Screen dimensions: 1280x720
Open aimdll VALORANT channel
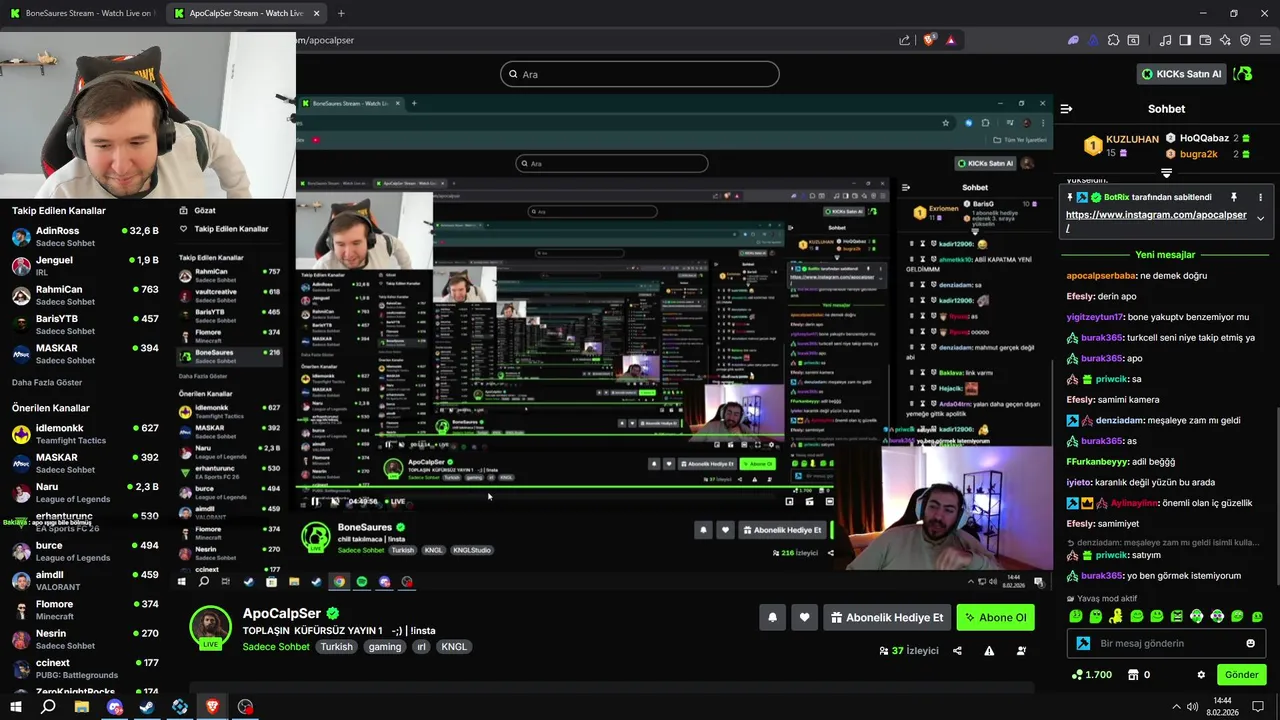tap(85, 580)
